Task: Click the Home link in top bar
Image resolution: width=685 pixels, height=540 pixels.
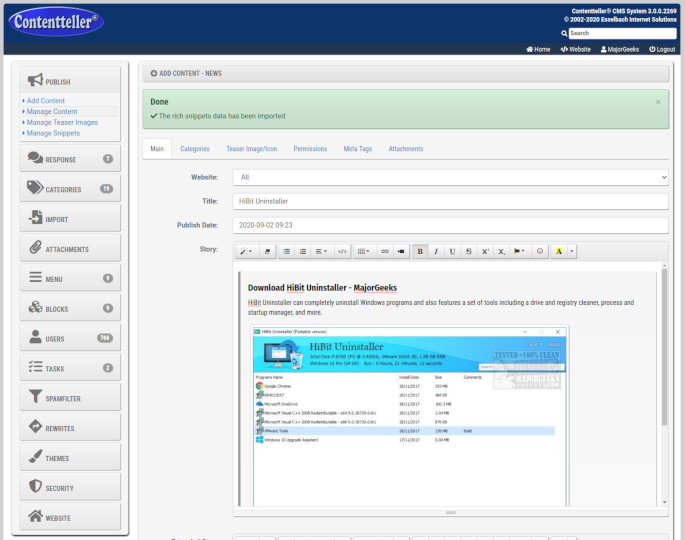Action: click(538, 49)
